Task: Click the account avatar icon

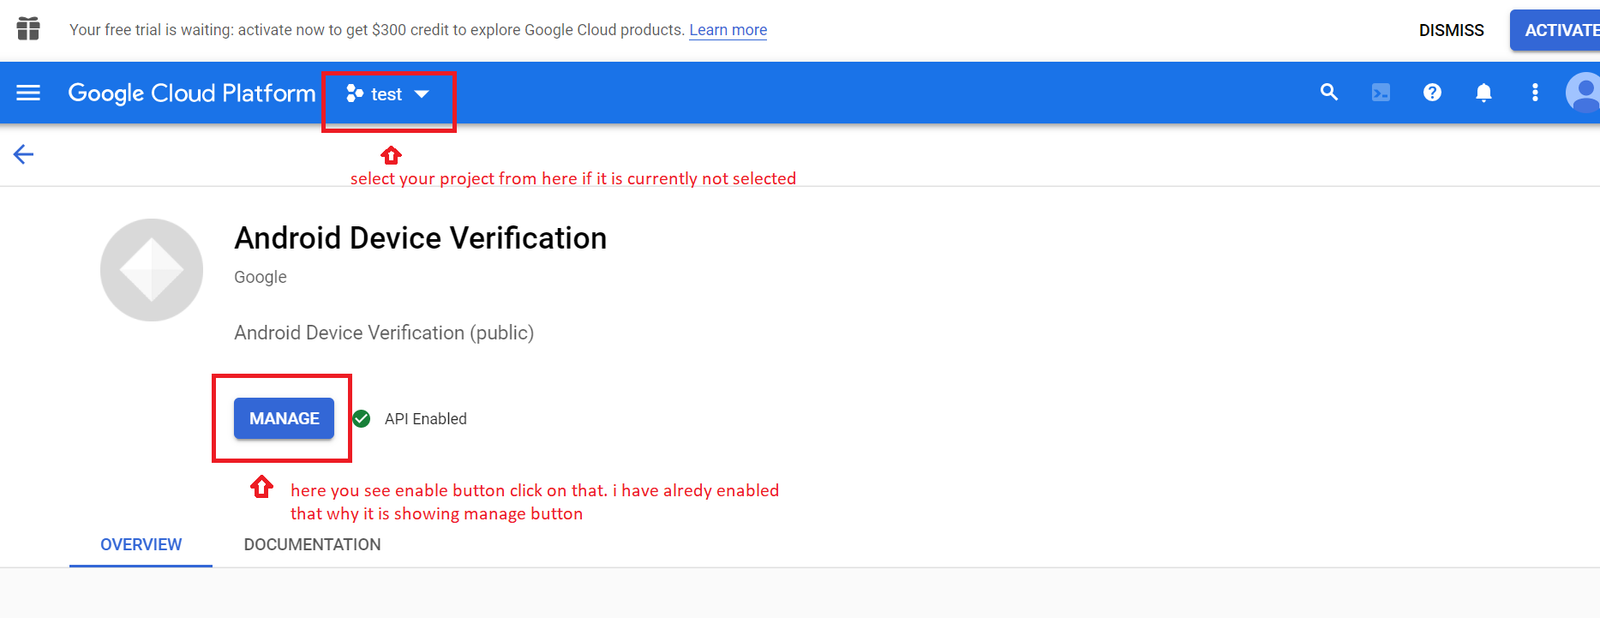Action: pos(1583,93)
